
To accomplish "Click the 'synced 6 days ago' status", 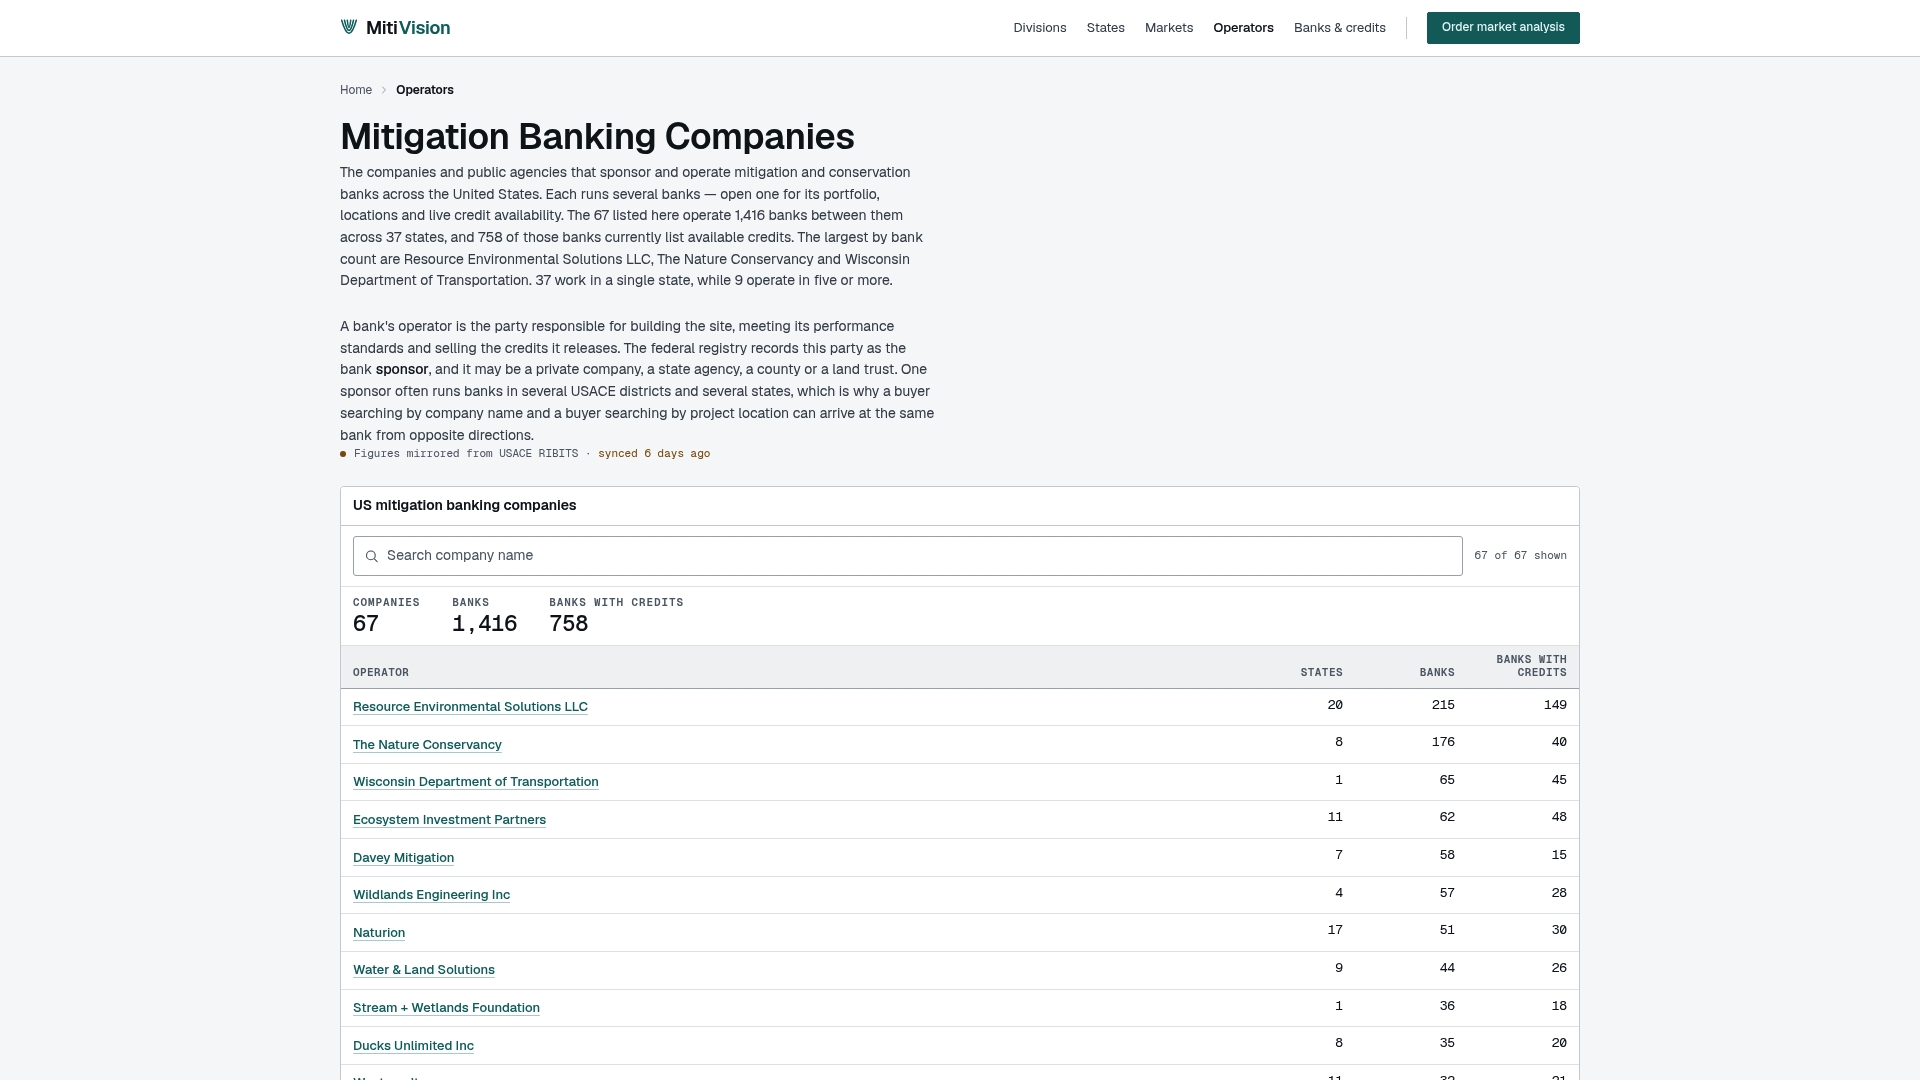I will (654, 454).
